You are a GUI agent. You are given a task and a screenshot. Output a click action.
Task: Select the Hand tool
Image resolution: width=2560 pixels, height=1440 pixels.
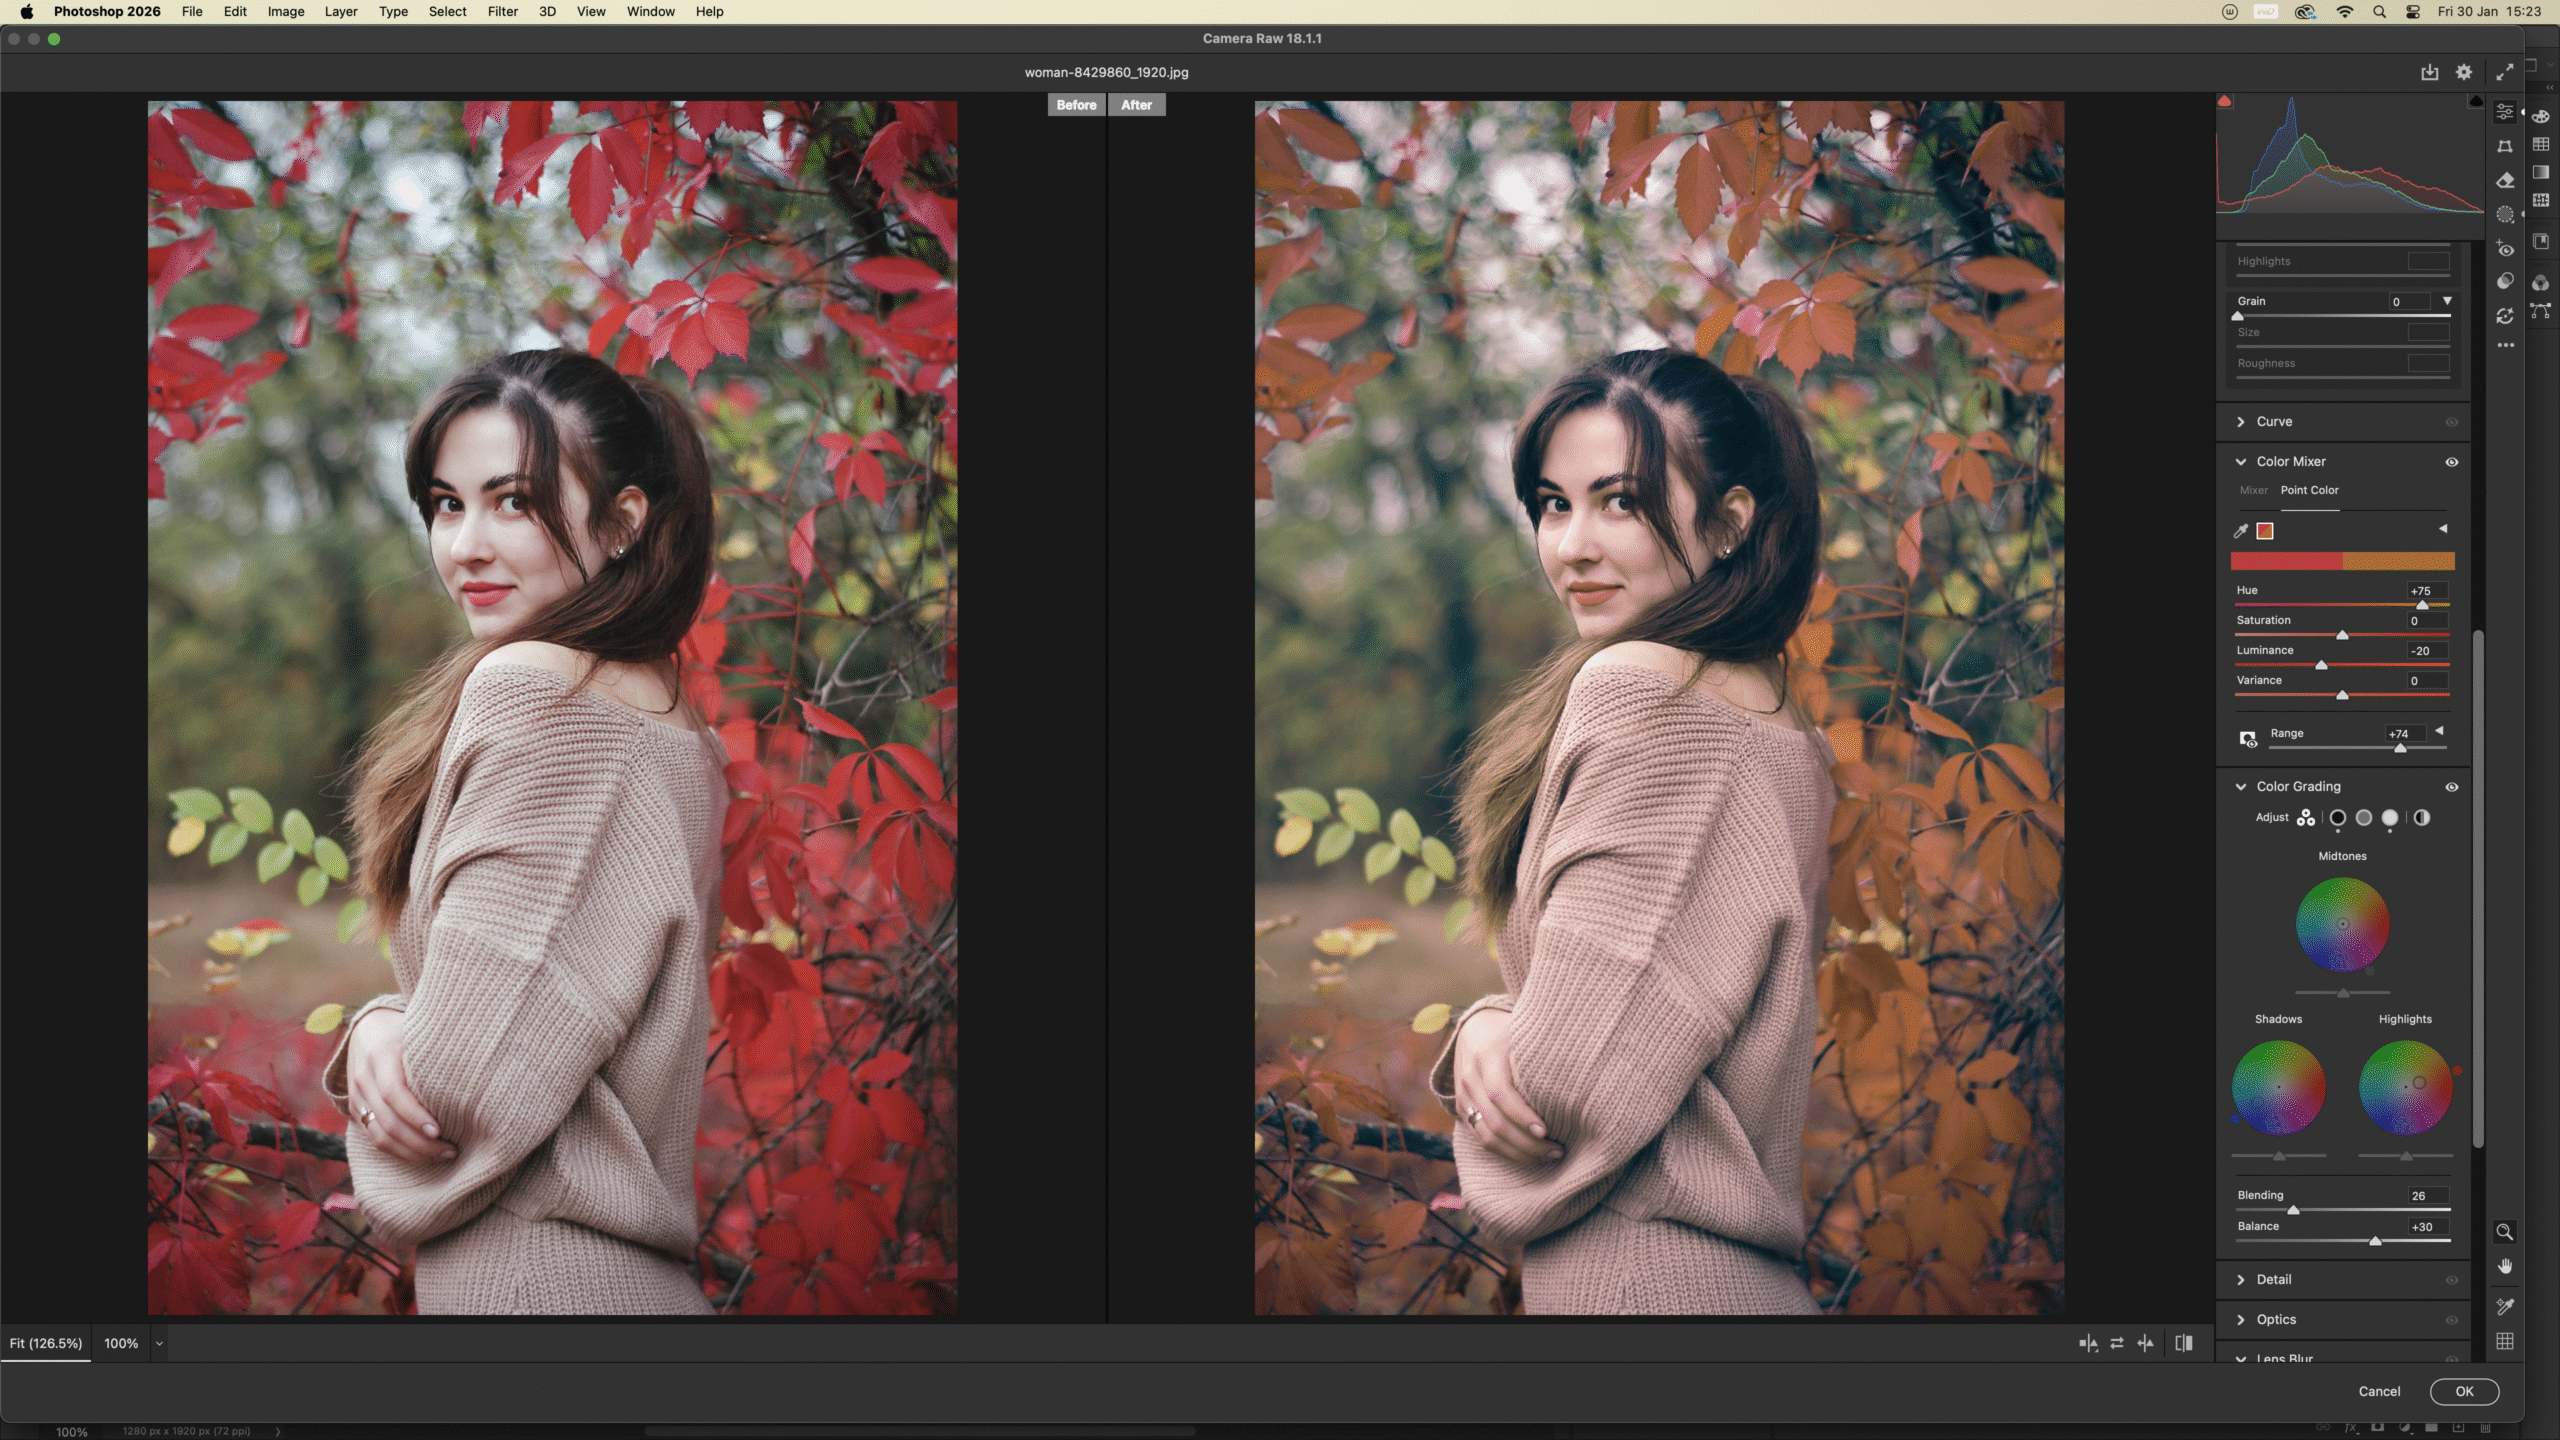click(2504, 1267)
